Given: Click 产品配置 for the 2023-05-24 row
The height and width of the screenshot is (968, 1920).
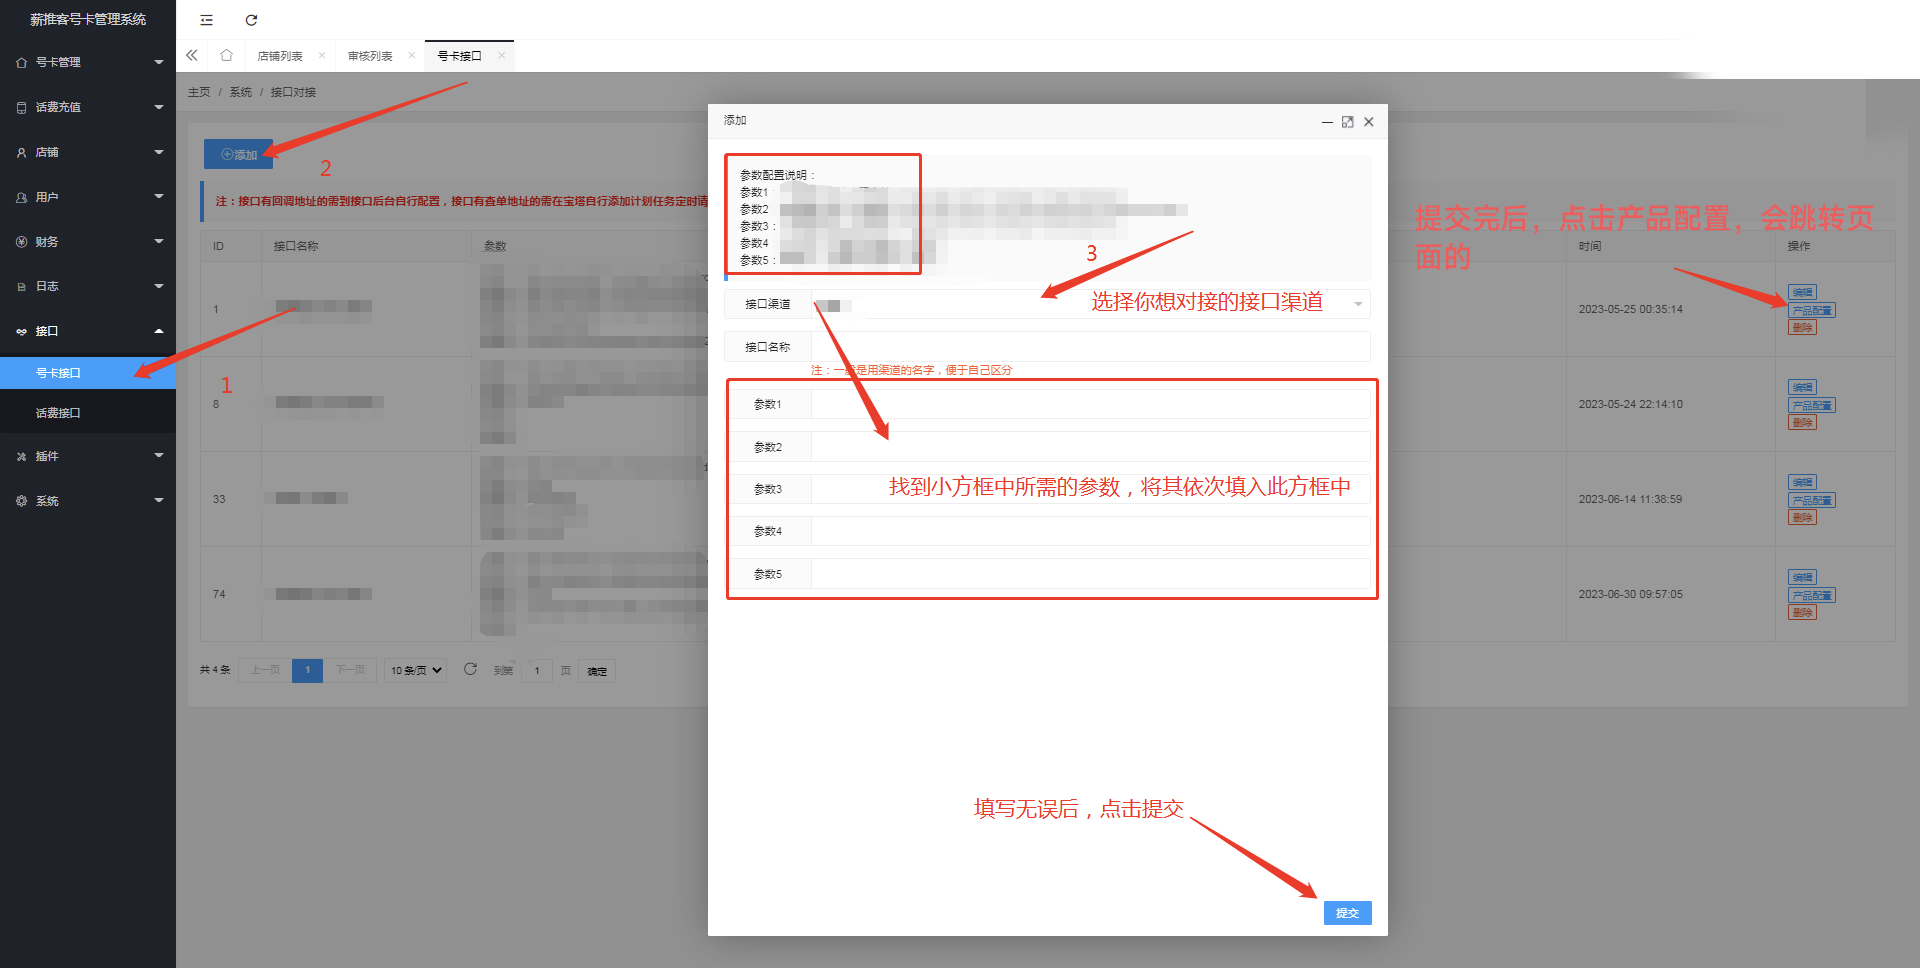Looking at the screenshot, I should [x=1811, y=405].
